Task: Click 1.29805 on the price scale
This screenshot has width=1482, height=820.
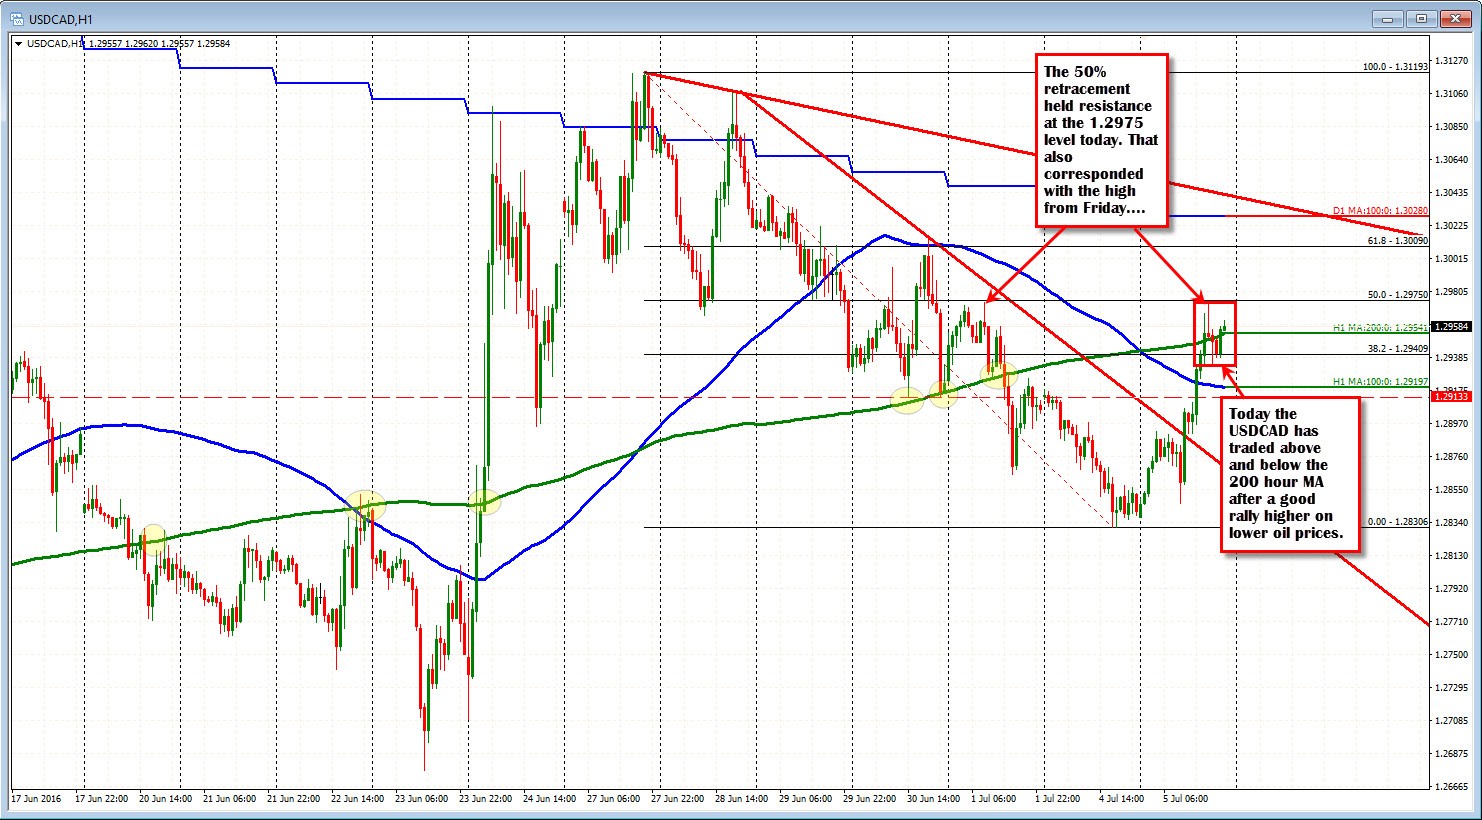Action: pyautogui.click(x=1452, y=292)
